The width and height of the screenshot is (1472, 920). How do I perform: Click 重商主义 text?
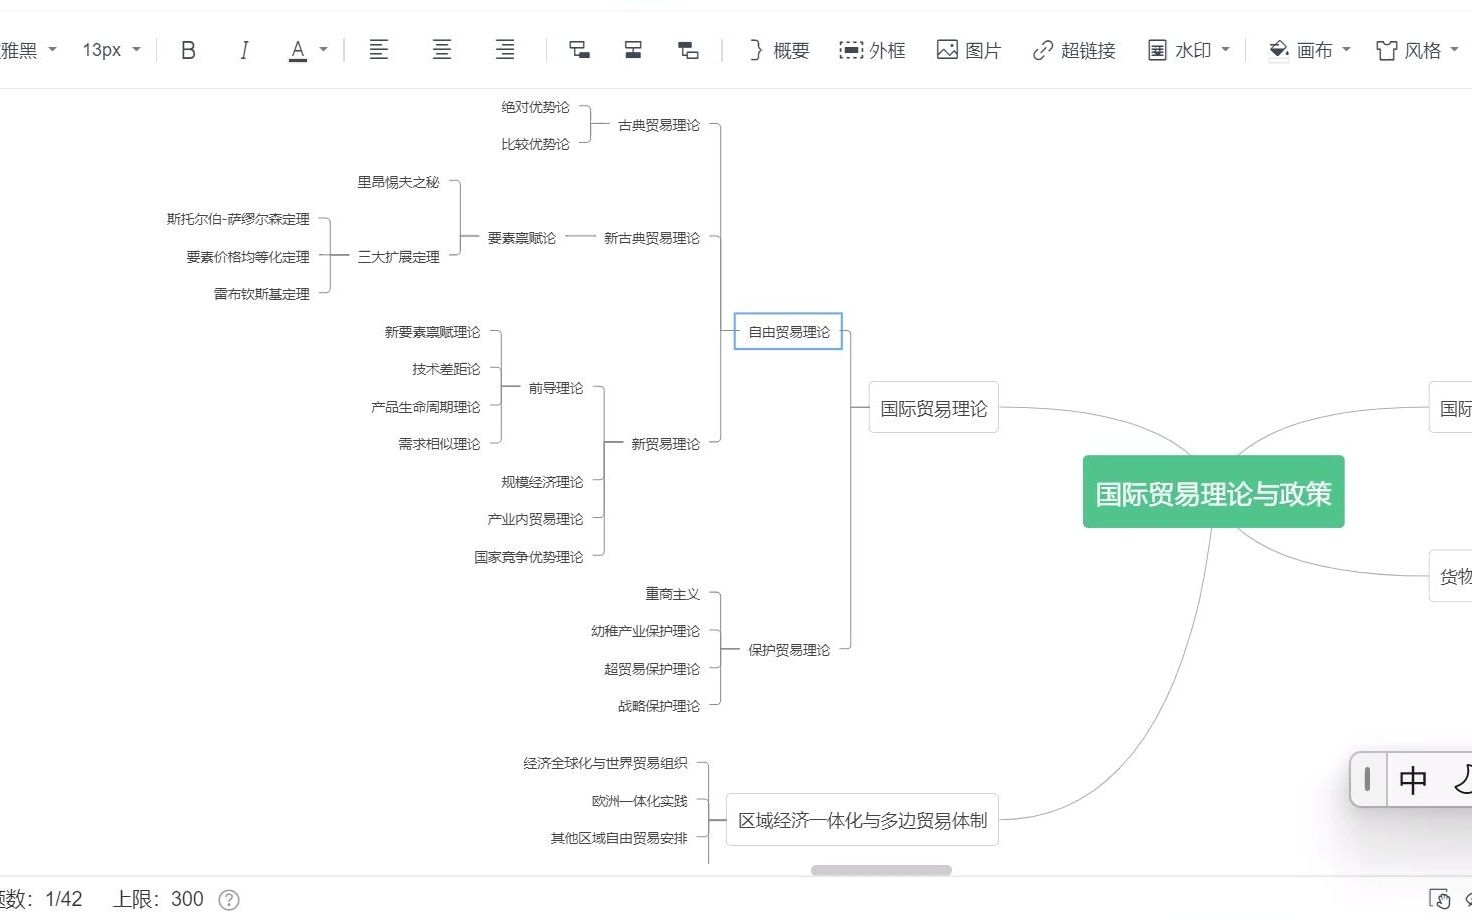tap(672, 594)
